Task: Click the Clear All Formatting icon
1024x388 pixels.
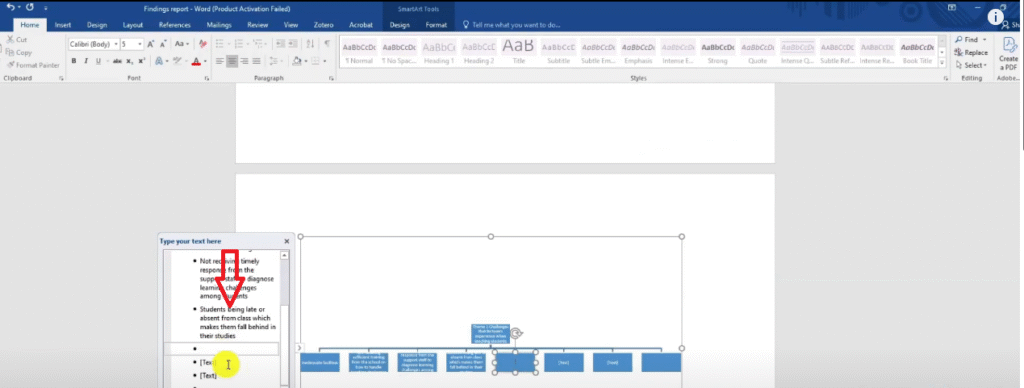Action: coord(202,44)
